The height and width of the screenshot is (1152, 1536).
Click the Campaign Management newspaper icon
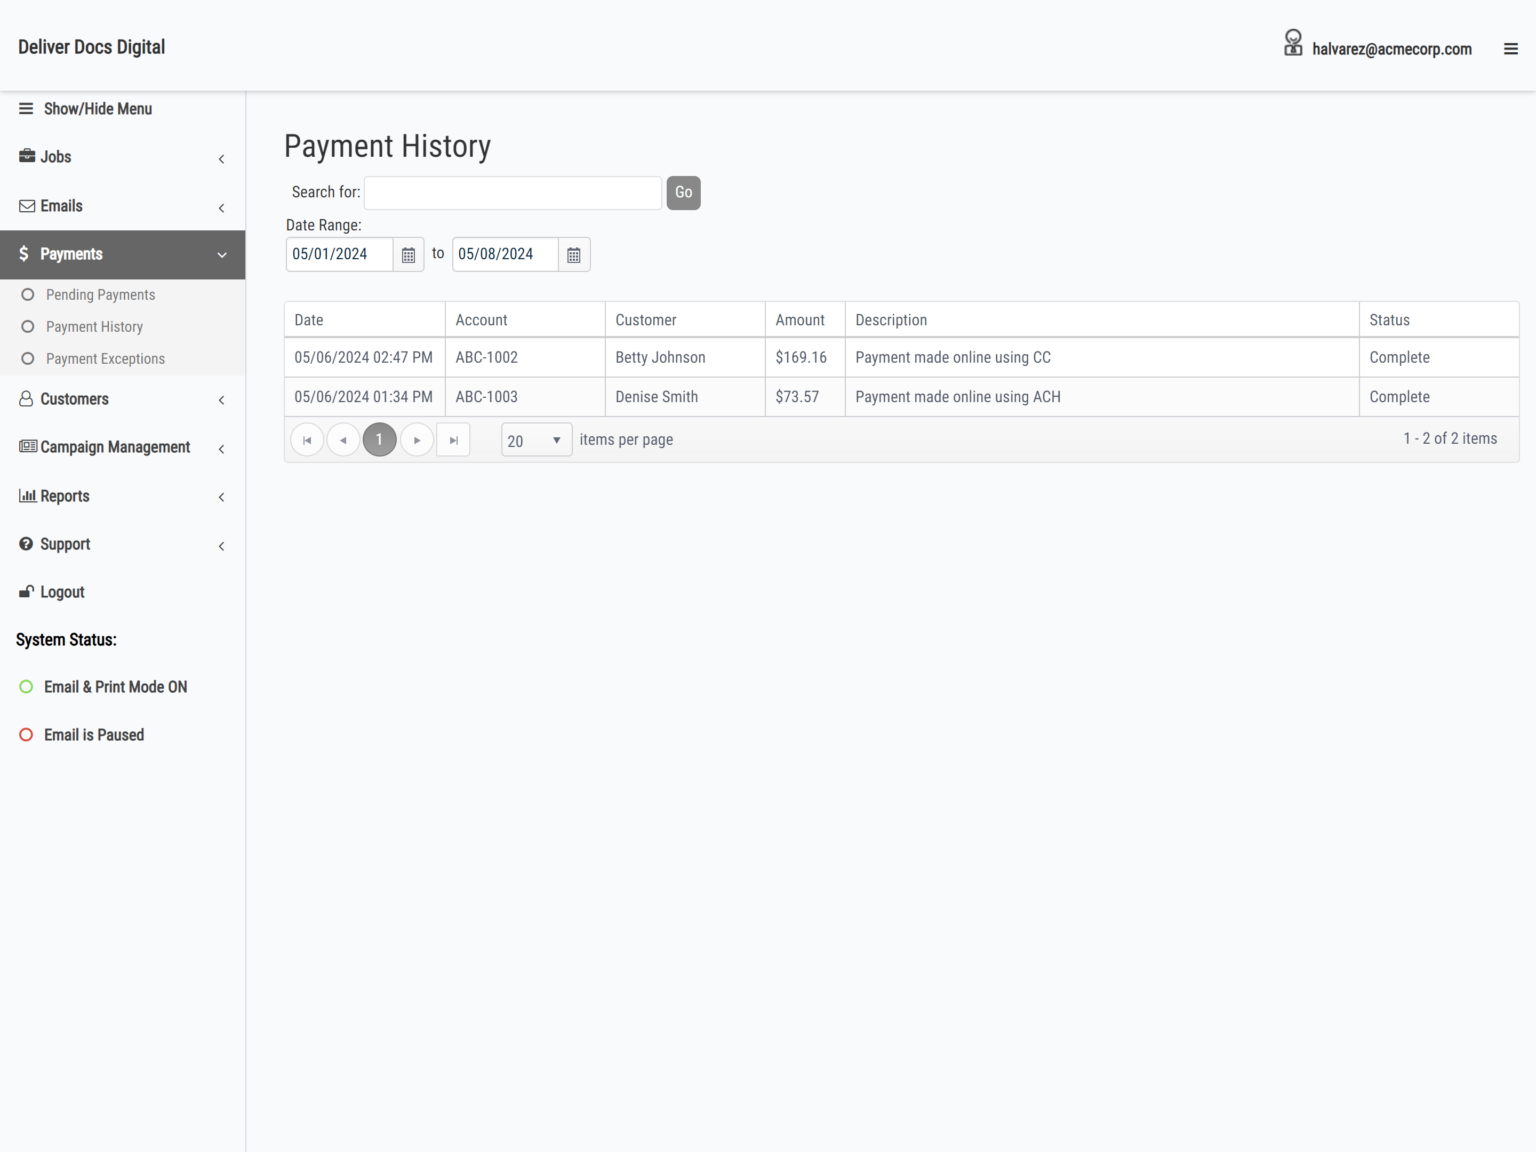pyautogui.click(x=28, y=447)
